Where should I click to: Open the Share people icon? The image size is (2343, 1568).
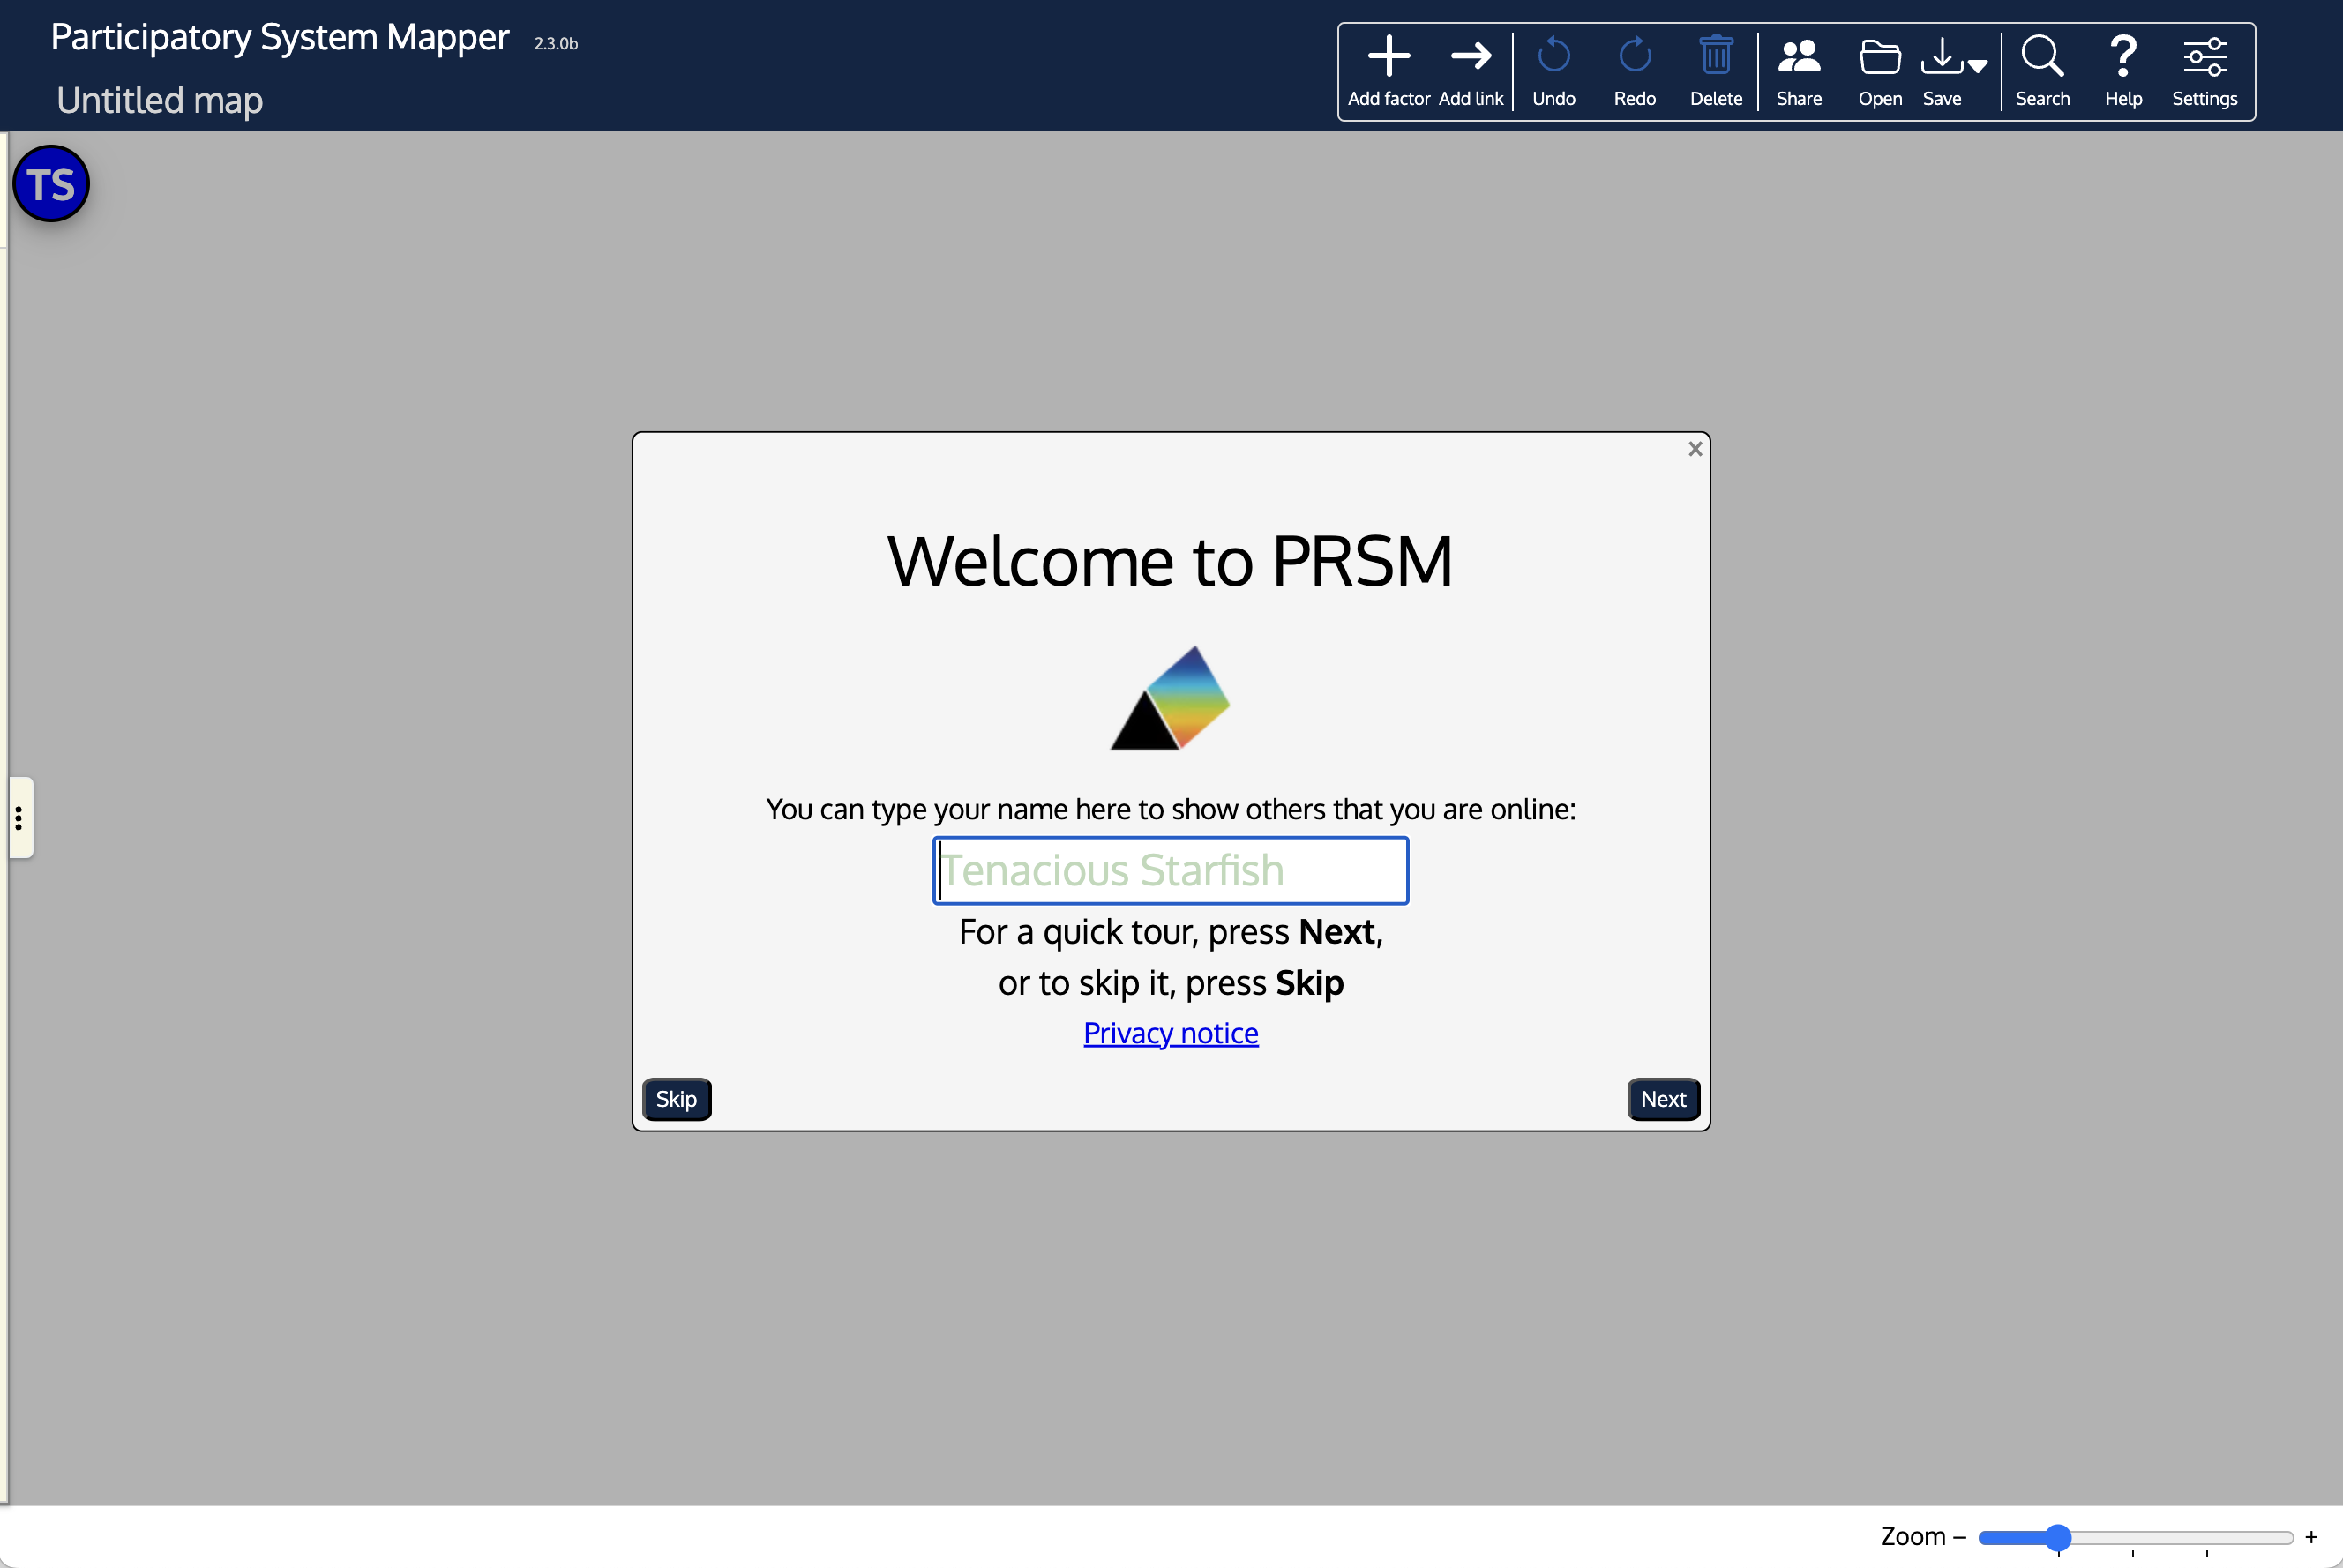point(1798,56)
